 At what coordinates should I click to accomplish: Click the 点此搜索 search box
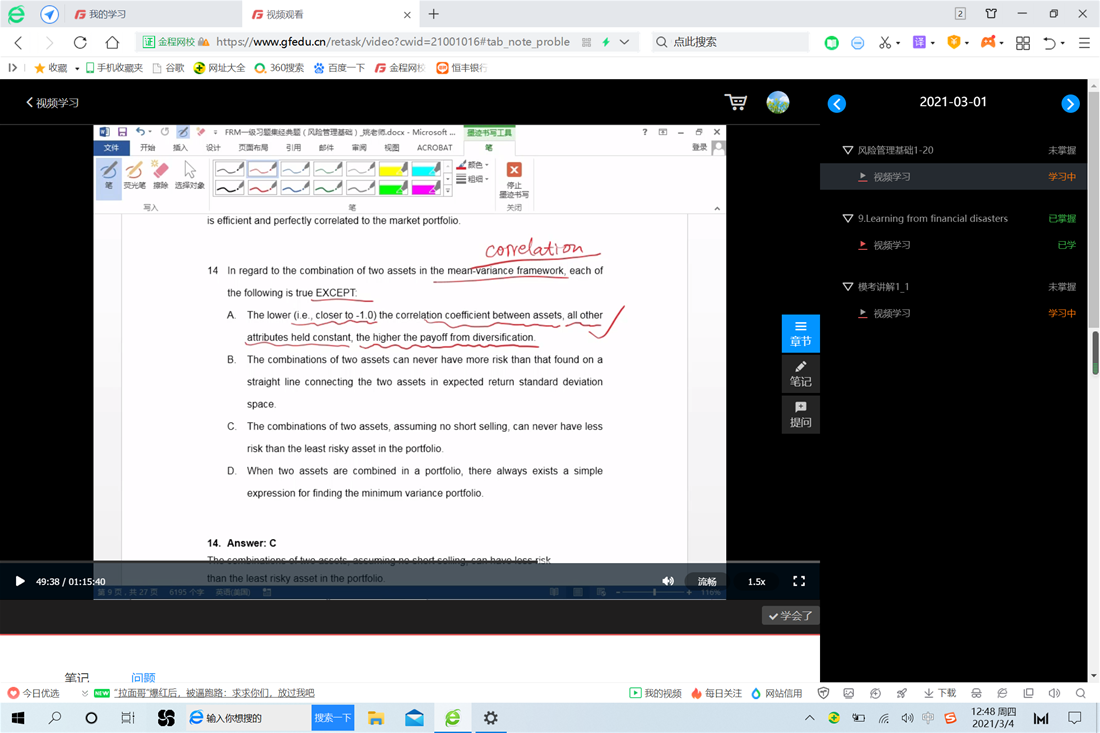pyautogui.click(x=730, y=42)
